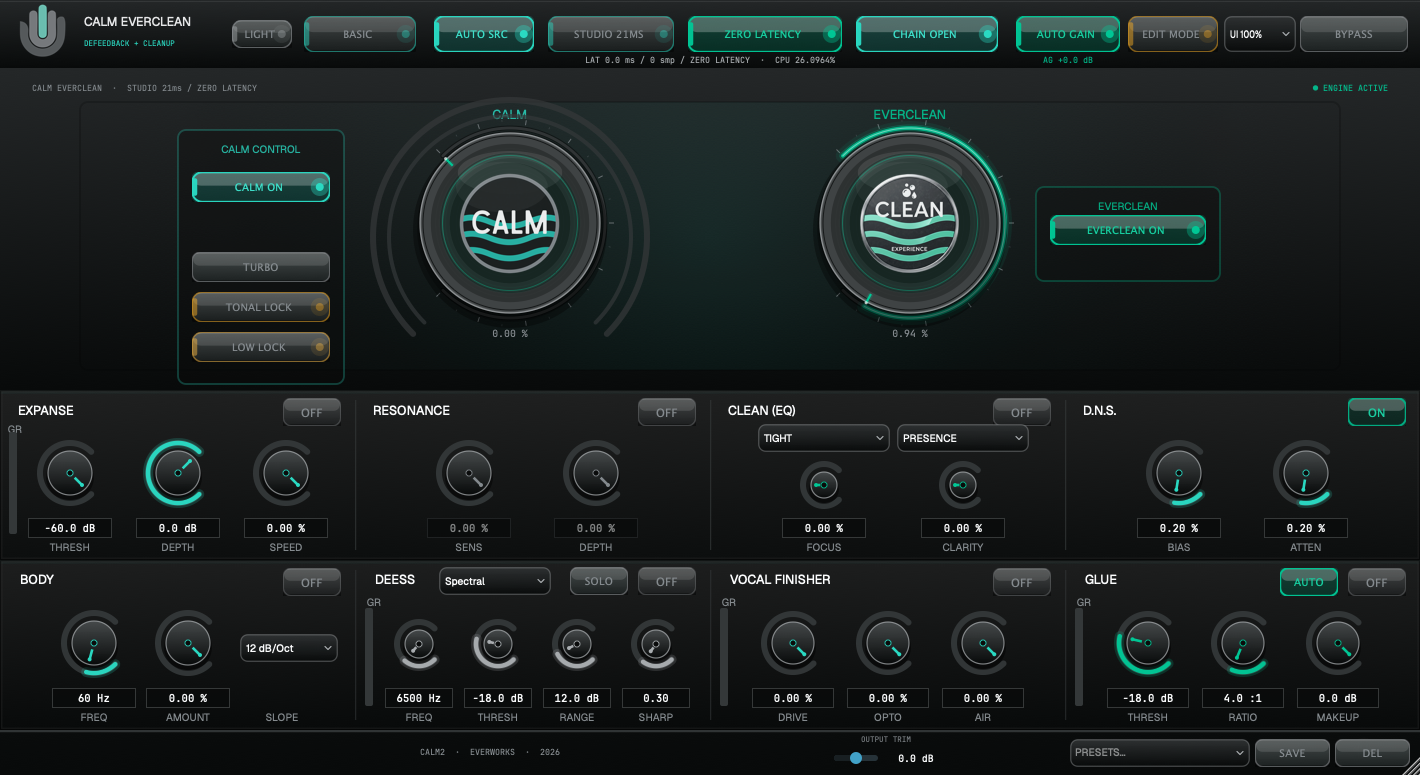Image resolution: width=1420 pixels, height=775 pixels.
Task: Toggle LOW LOCK
Action: click(x=261, y=347)
